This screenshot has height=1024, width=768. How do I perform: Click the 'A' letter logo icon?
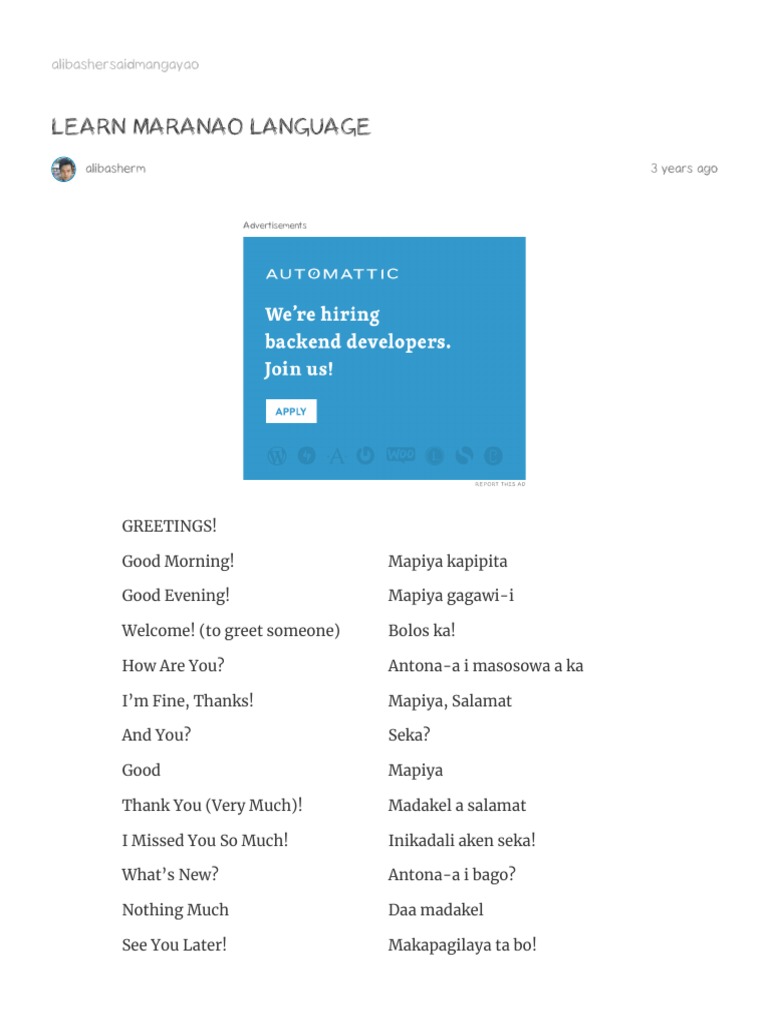[337, 456]
